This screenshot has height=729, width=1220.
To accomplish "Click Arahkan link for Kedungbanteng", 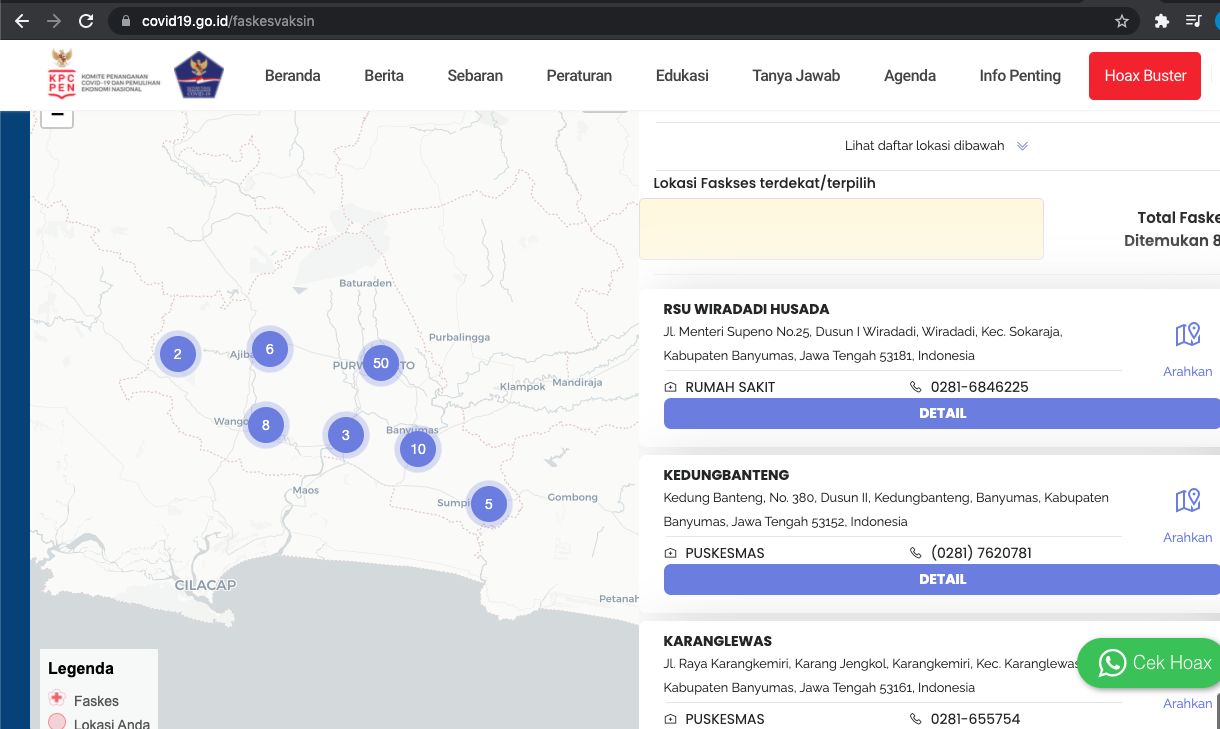I will [1188, 537].
